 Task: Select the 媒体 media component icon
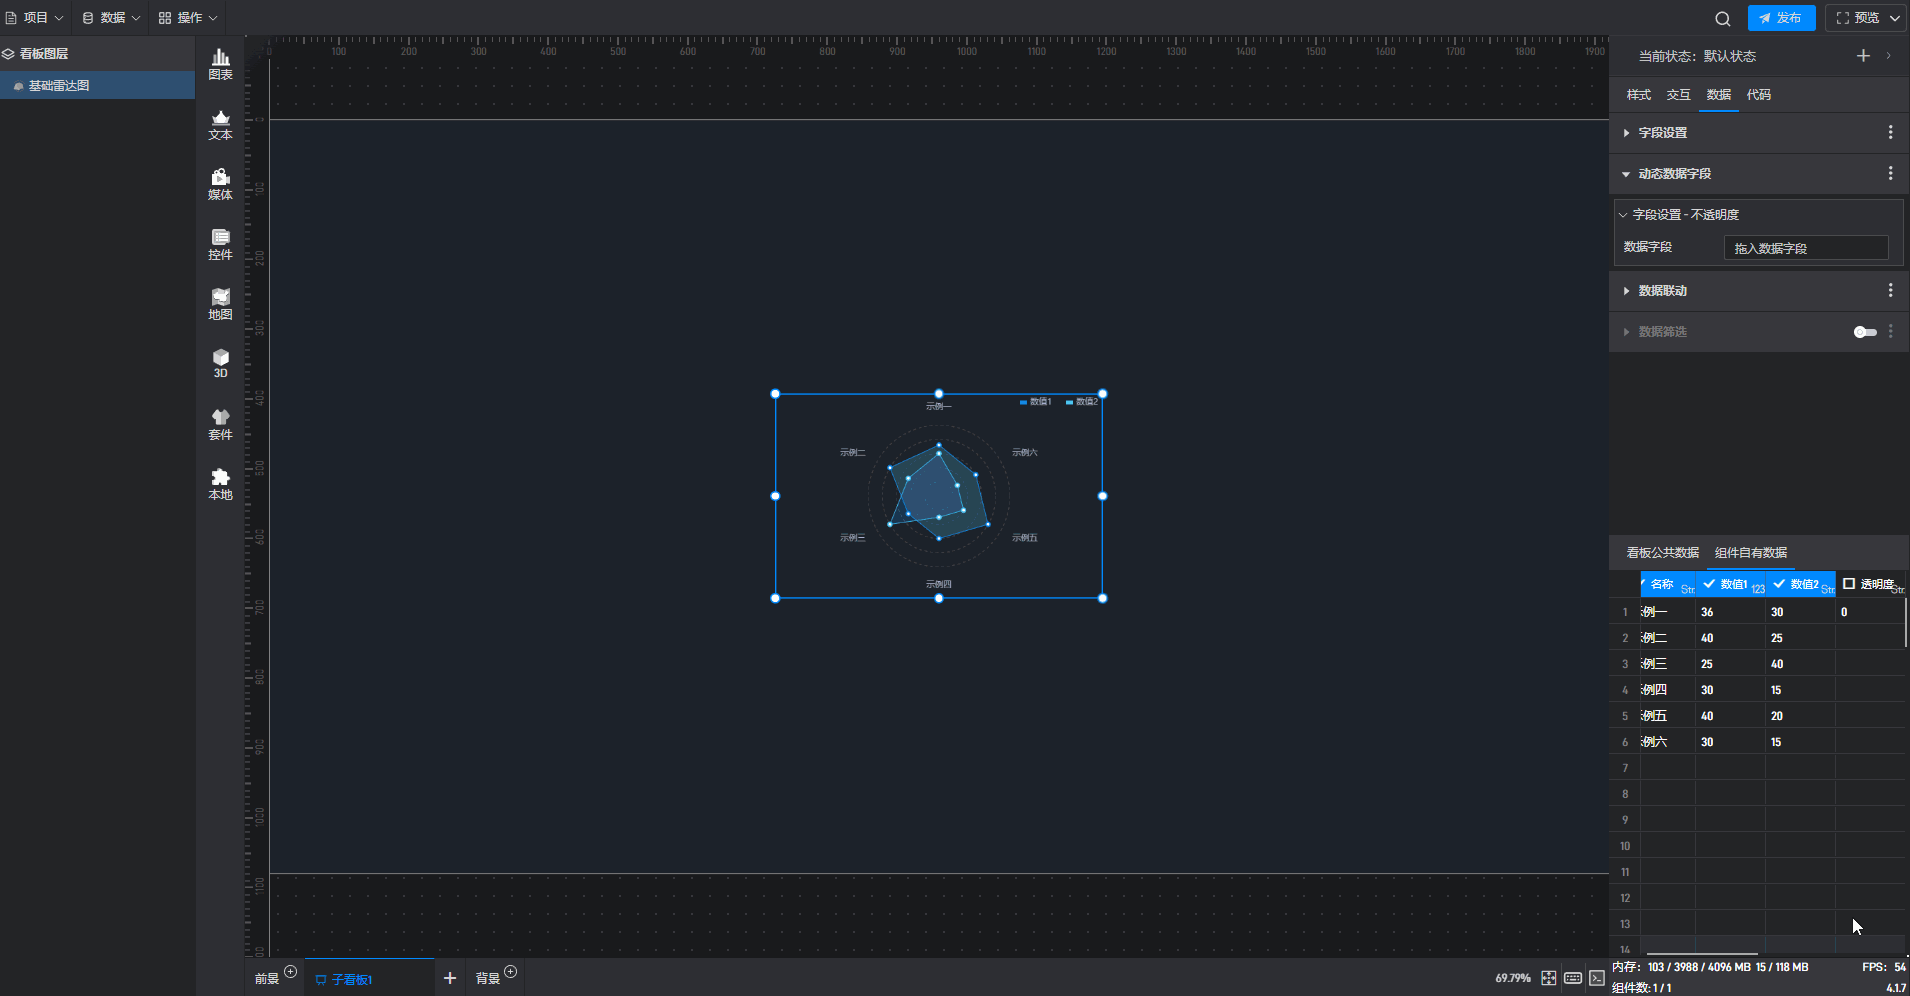coord(220,184)
